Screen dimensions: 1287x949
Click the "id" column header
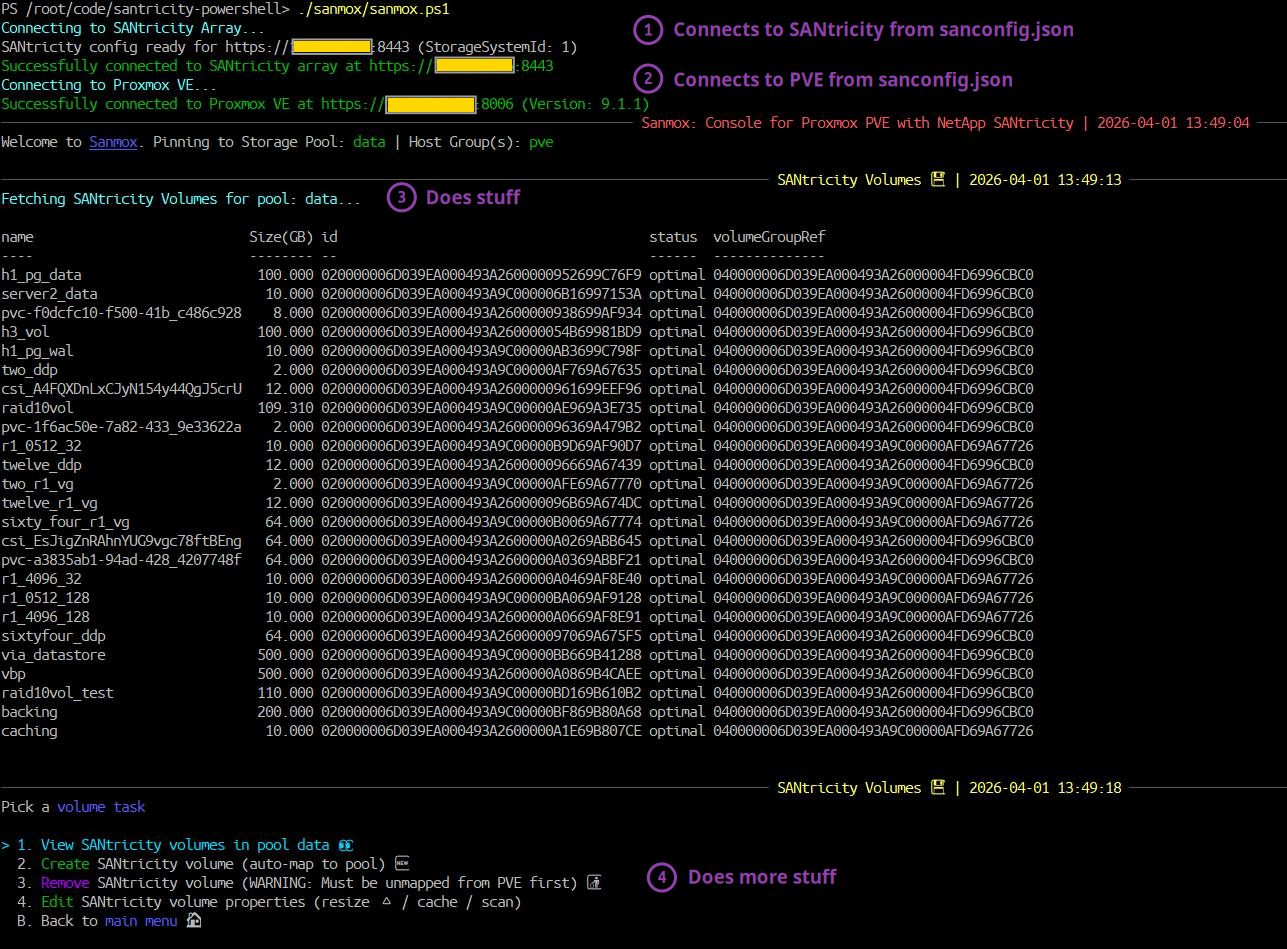point(329,237)
